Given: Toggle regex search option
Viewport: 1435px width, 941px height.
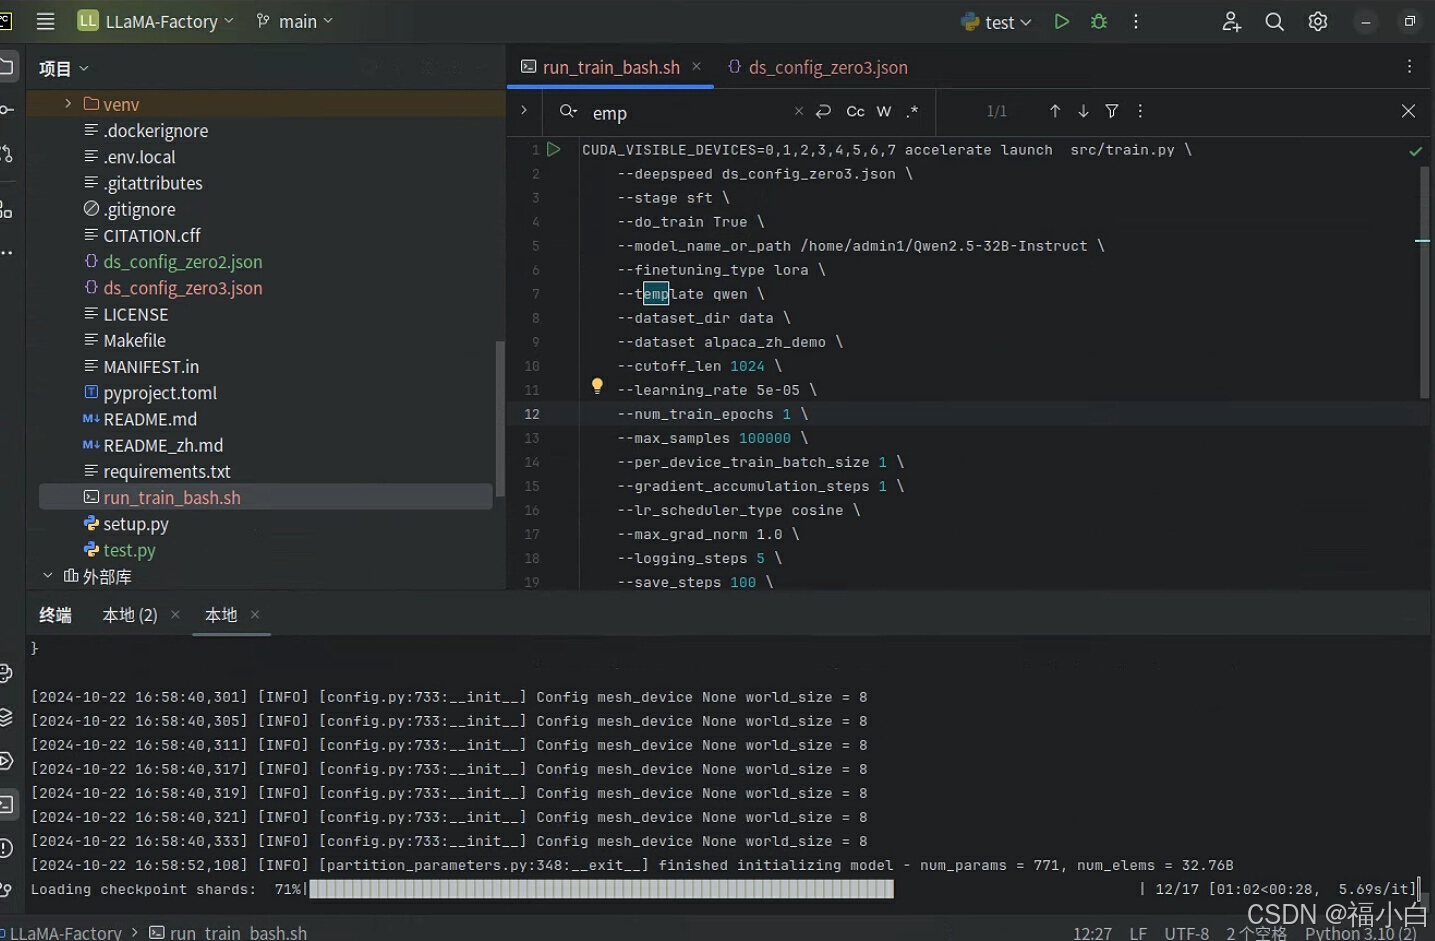Looking at the screenshot, I should pos(912,111).
